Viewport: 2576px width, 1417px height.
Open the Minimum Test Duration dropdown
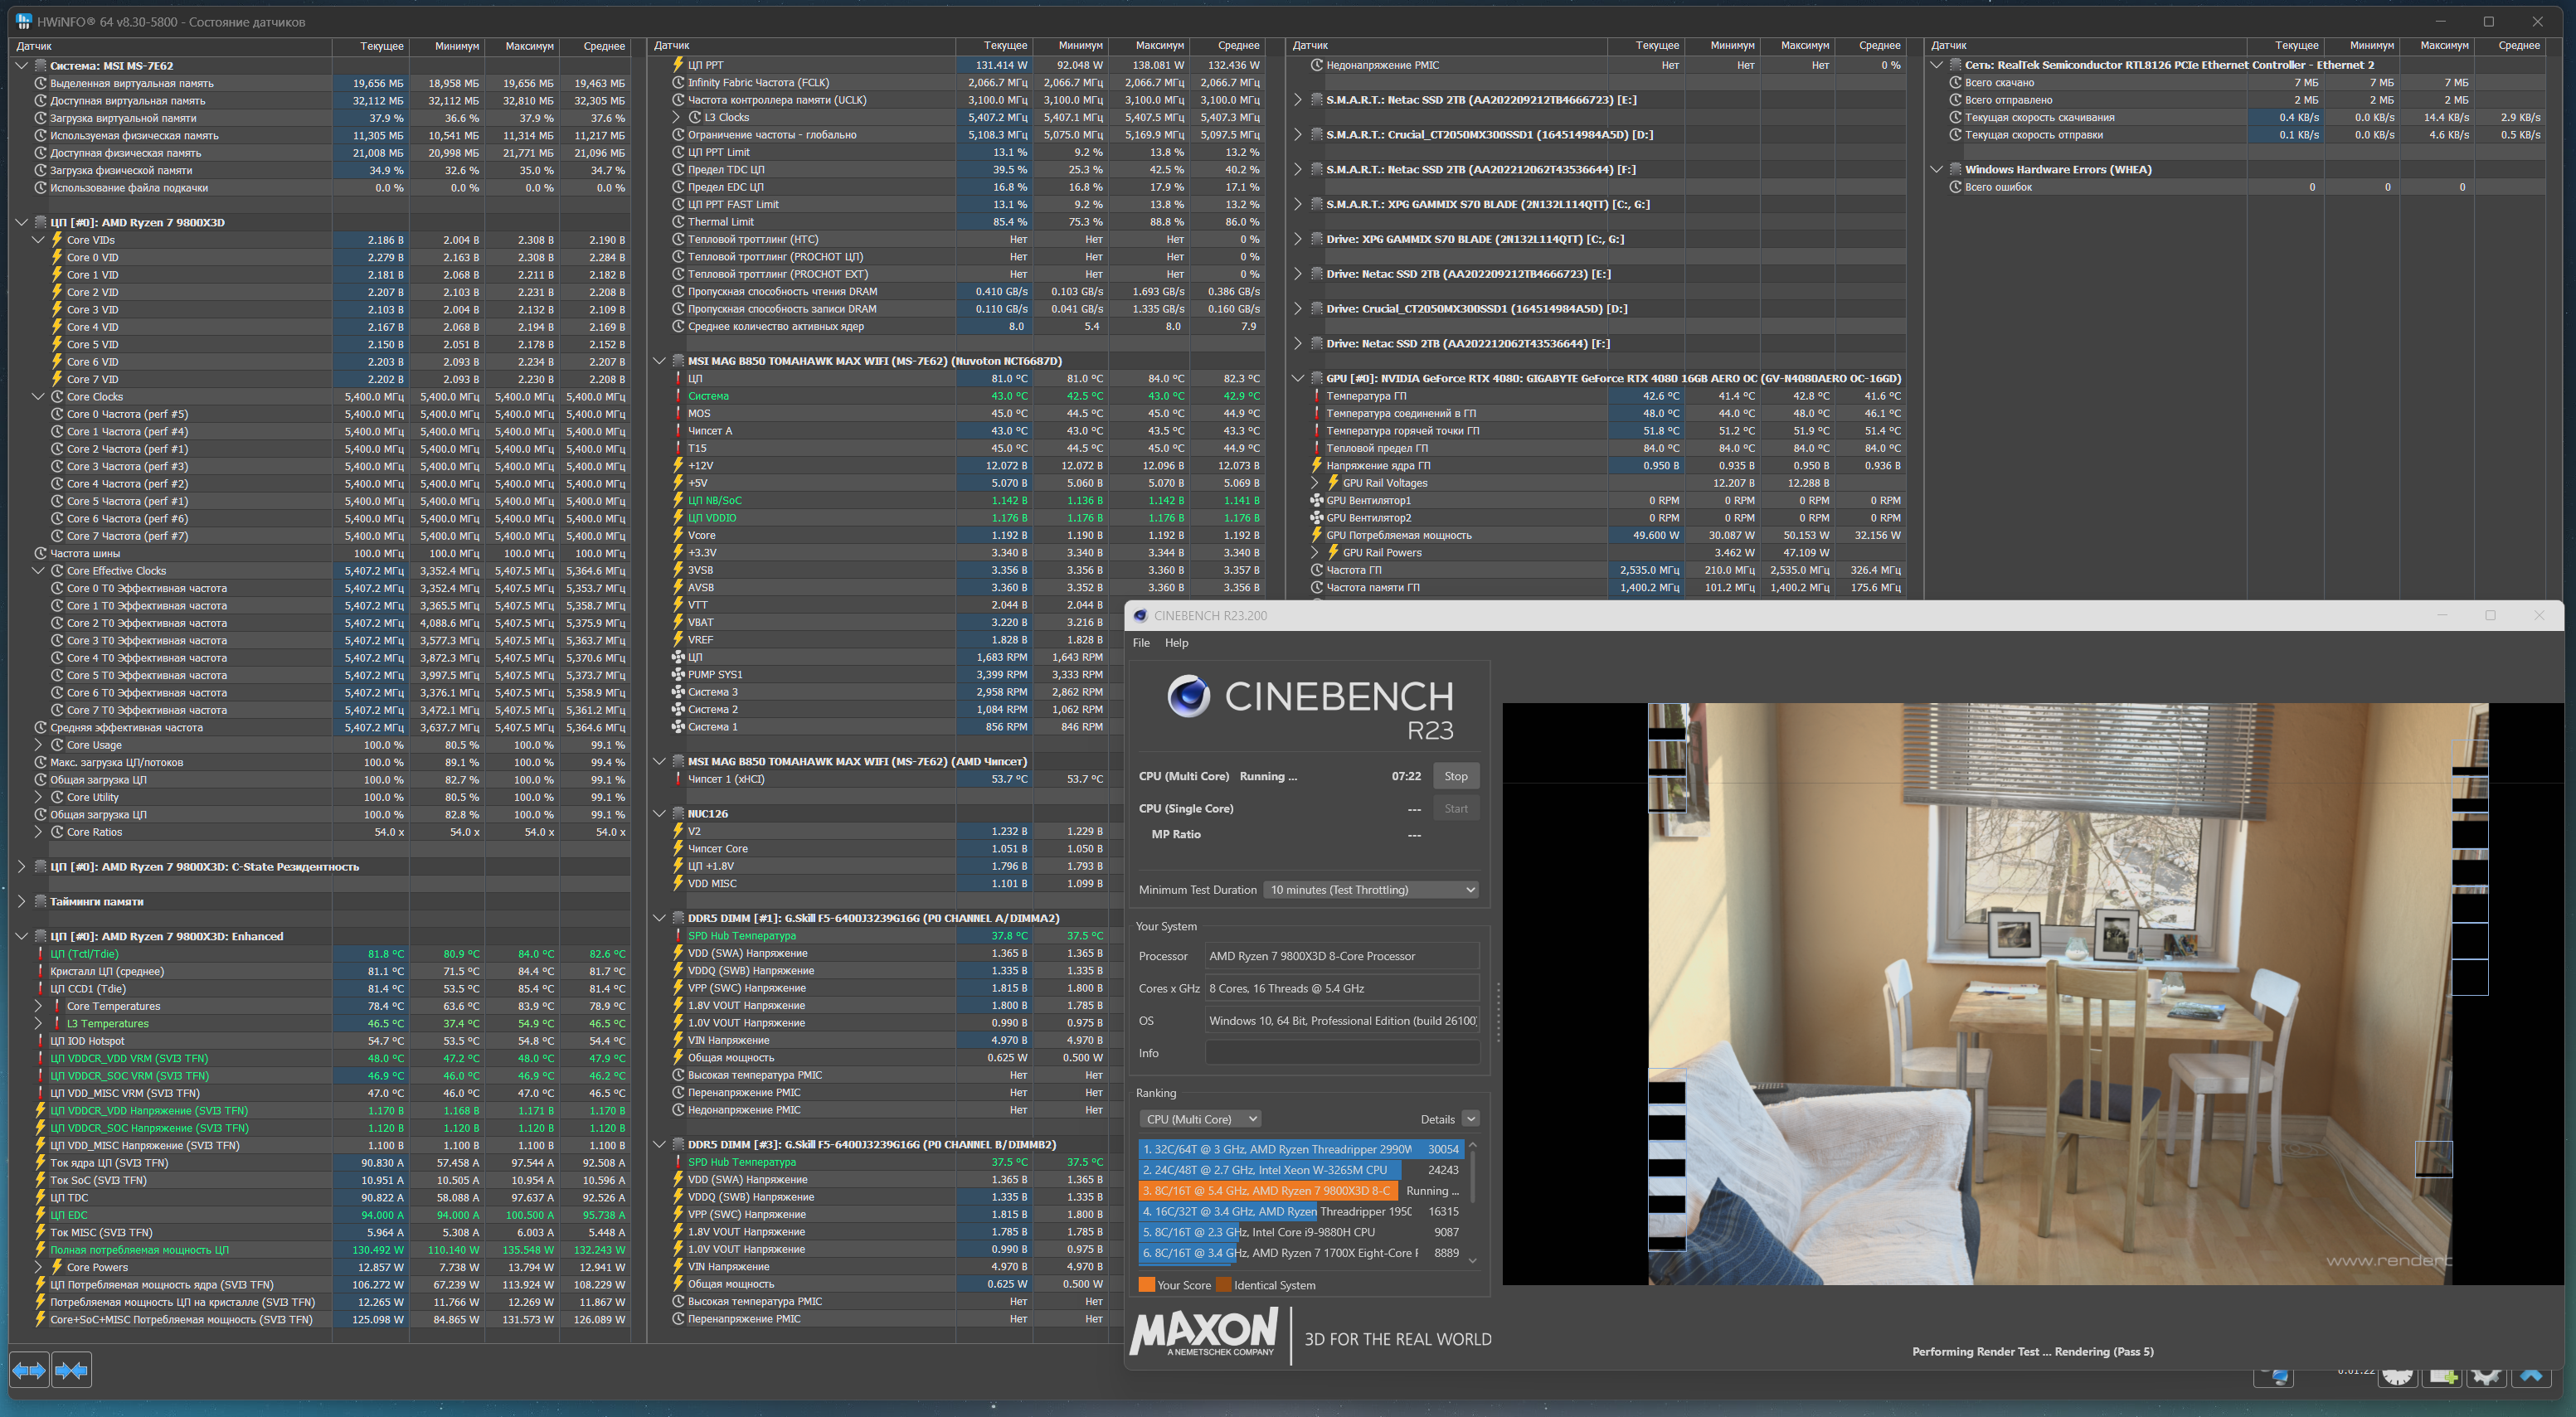point(1371,889)
